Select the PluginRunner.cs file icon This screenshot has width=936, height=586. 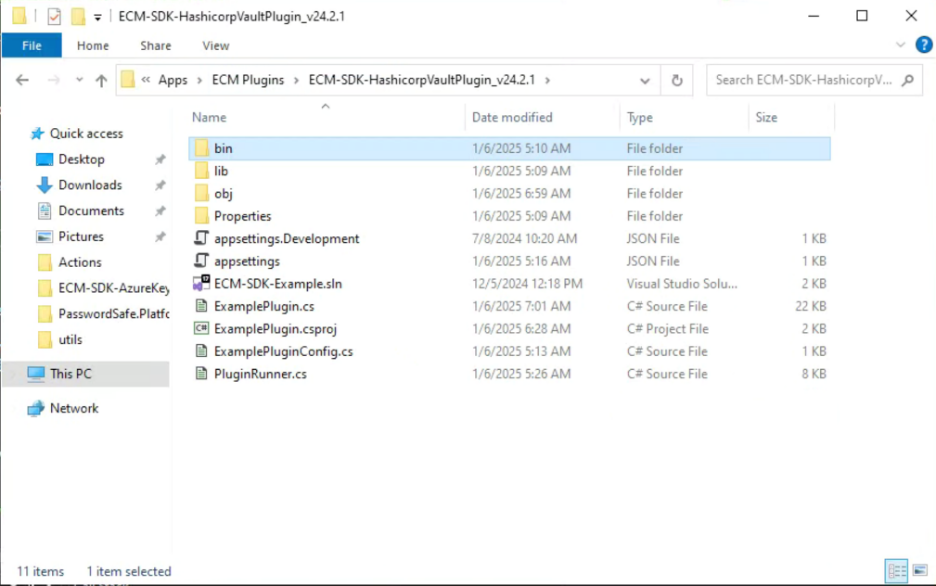coord(202,374)
